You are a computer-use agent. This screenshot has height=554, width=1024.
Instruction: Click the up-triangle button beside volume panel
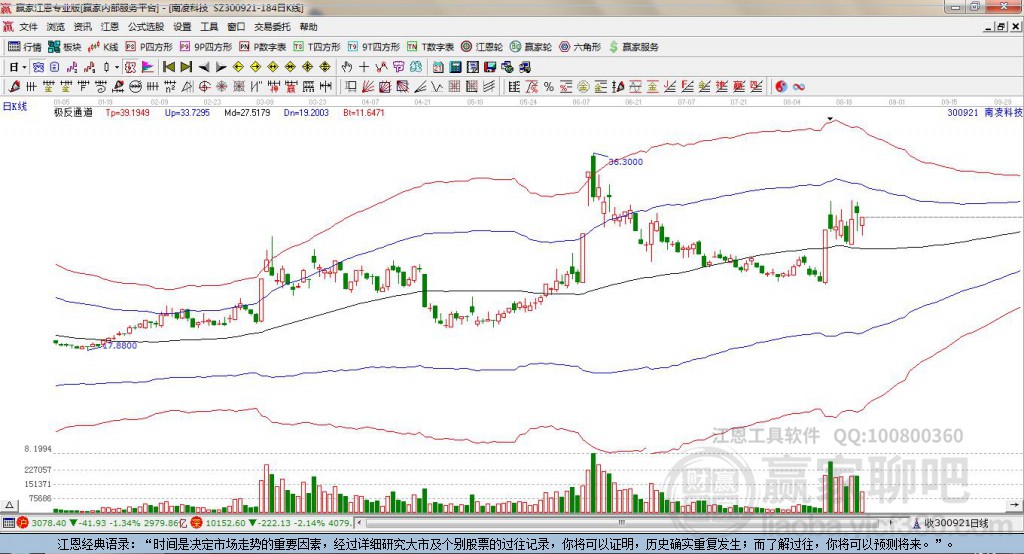pyautogui.click(x=9, y=505)
